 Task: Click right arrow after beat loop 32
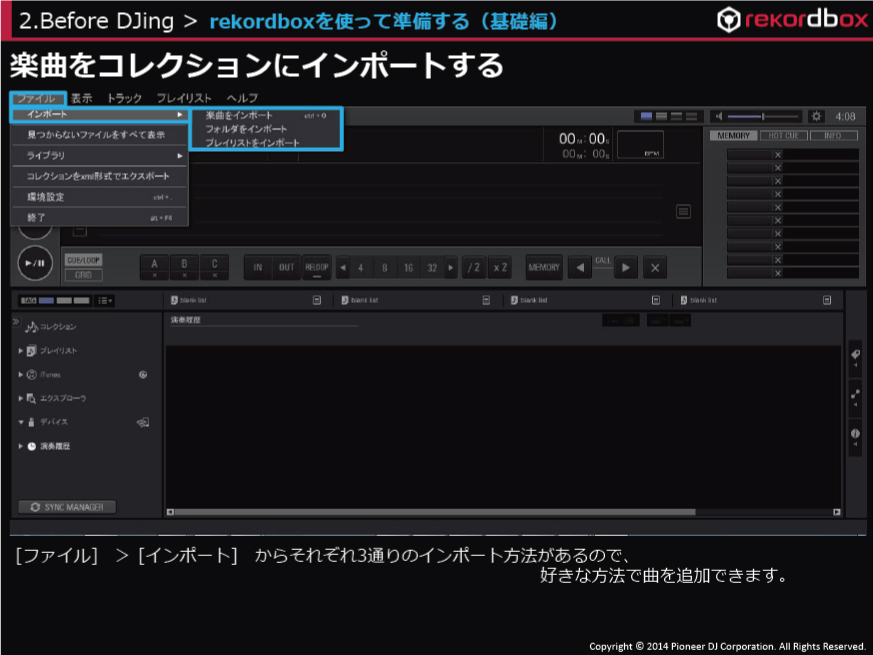(x=451, y=268)
